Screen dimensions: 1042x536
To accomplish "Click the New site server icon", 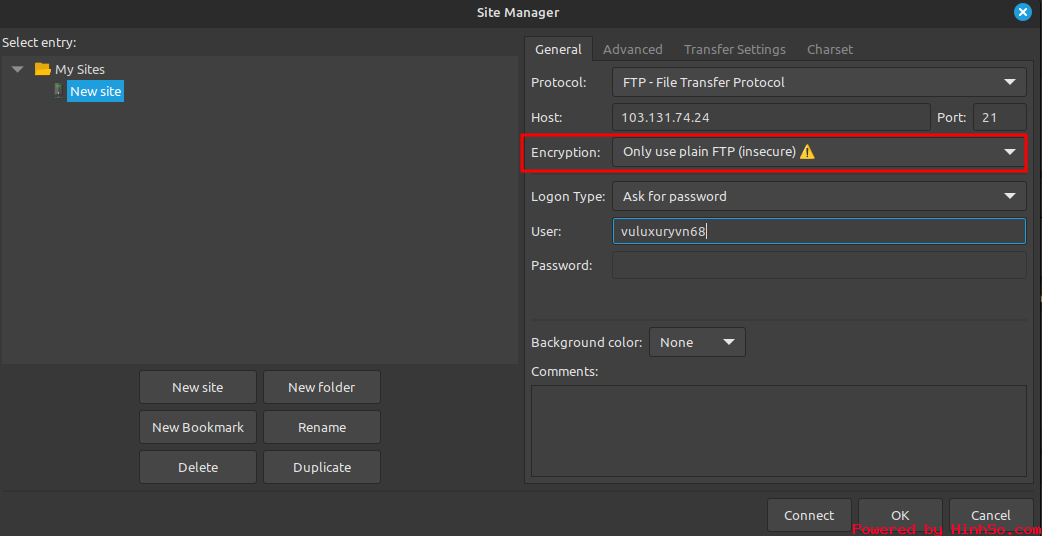I will pos(58,91).
